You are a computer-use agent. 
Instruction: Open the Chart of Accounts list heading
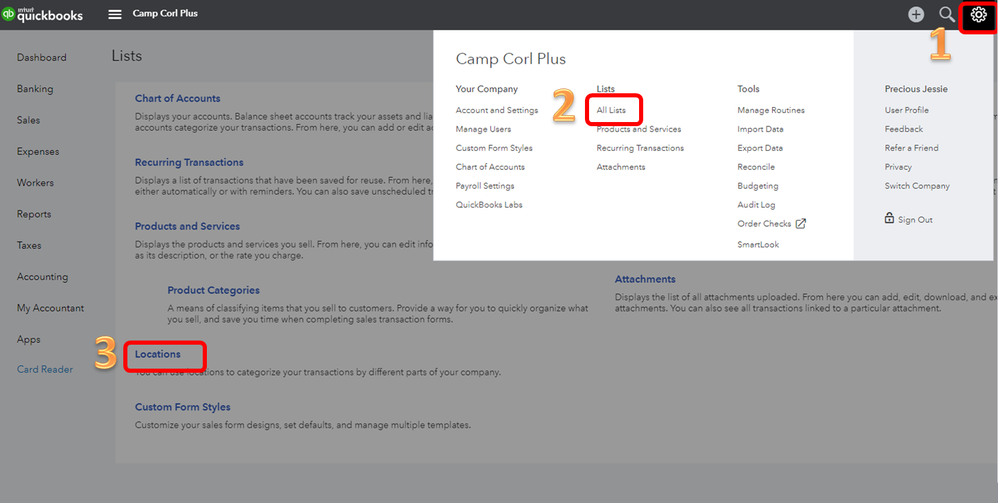(x=178, y=98)
